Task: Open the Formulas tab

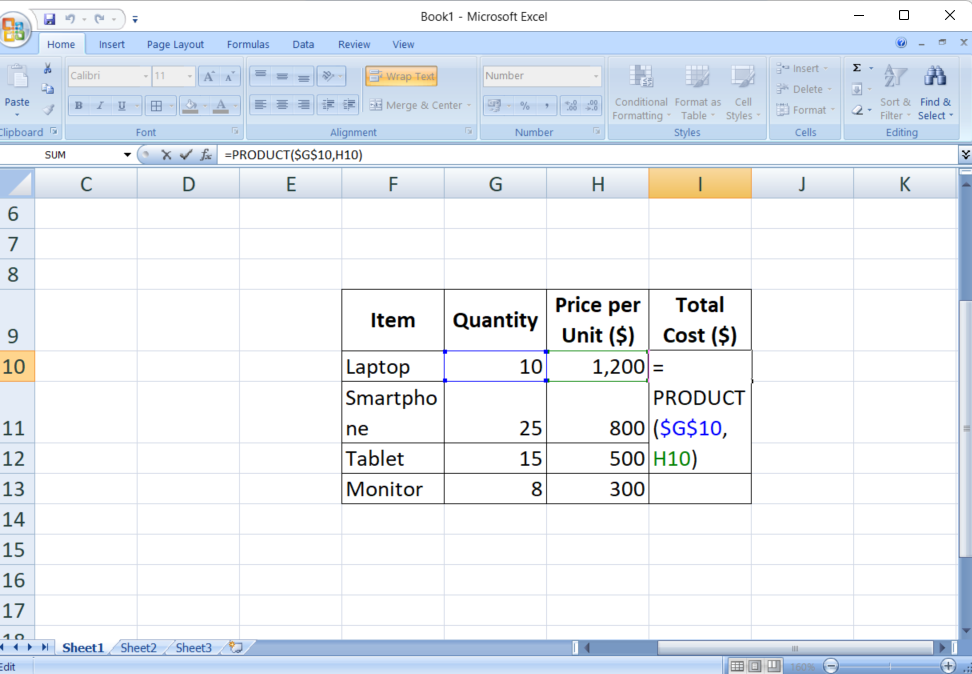Action: (x=248, y=45)
